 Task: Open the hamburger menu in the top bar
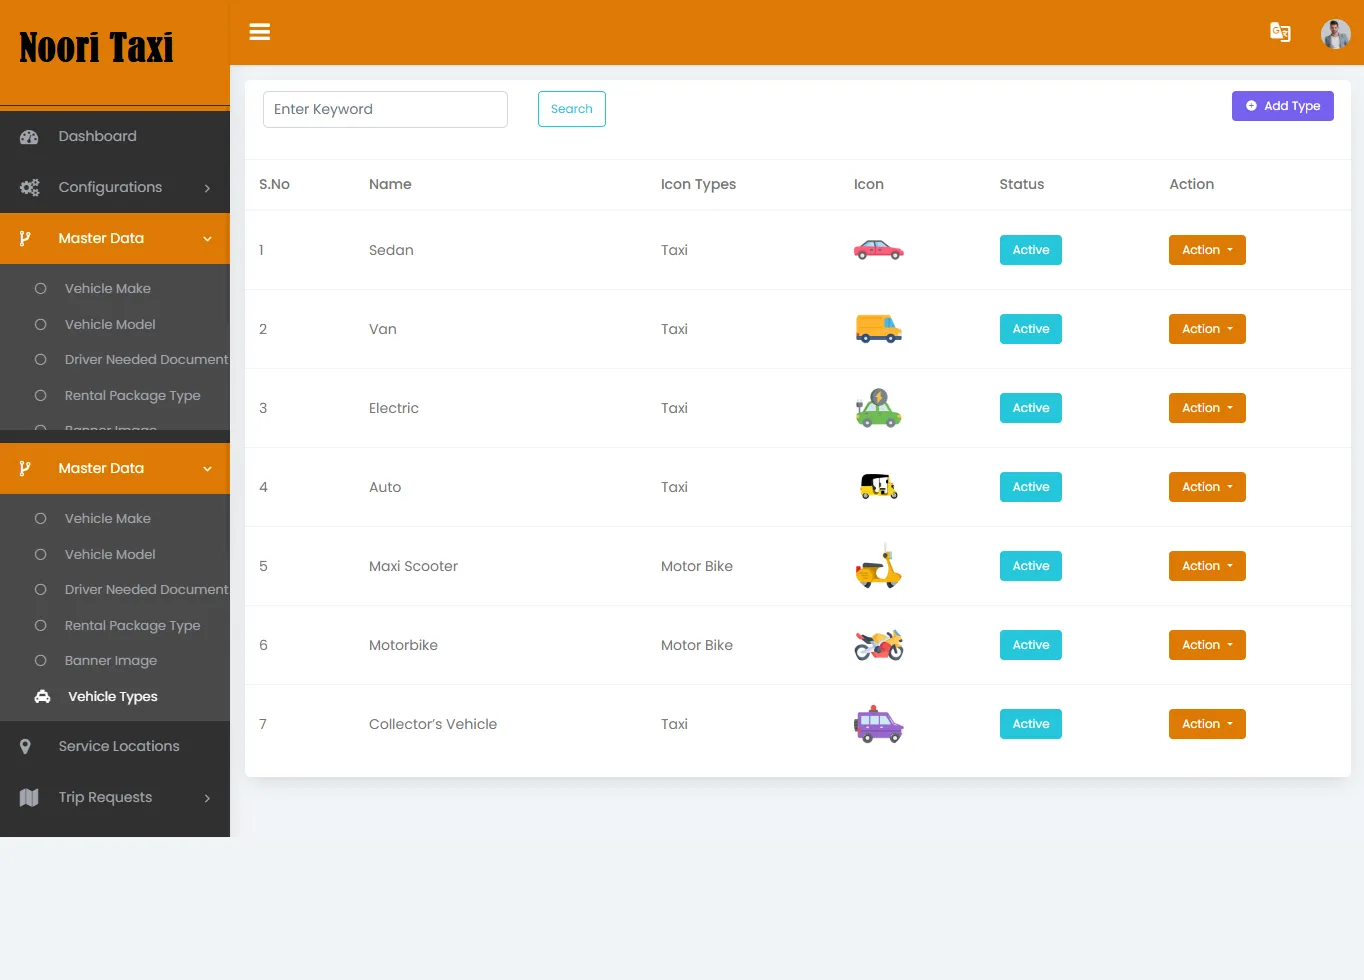(259, 32)
